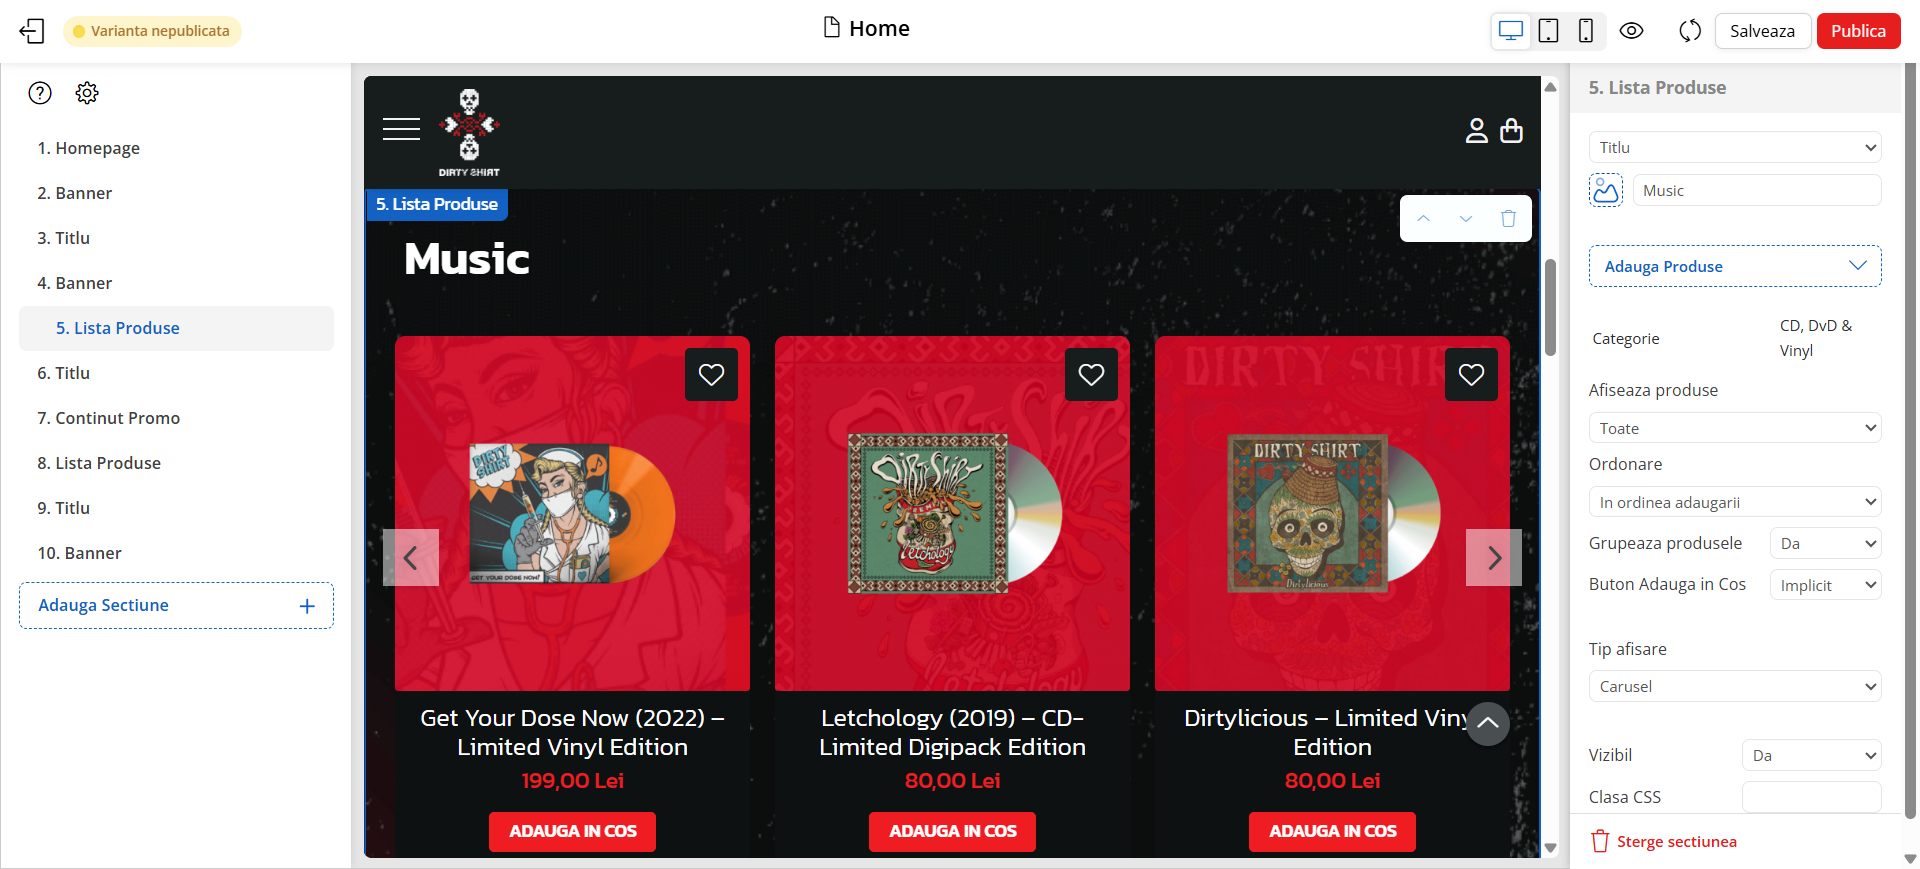
Task: Favorite the Letchology CD with heart
Action: tap(1091, 374)
